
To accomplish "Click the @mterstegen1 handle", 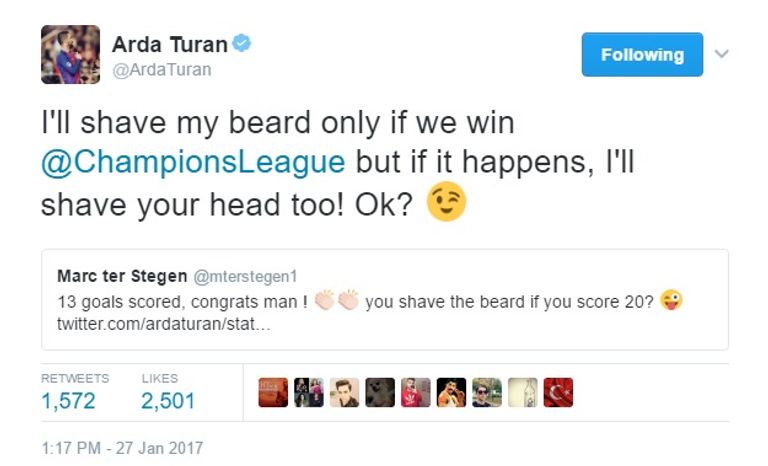I will [x=245, y=277].
